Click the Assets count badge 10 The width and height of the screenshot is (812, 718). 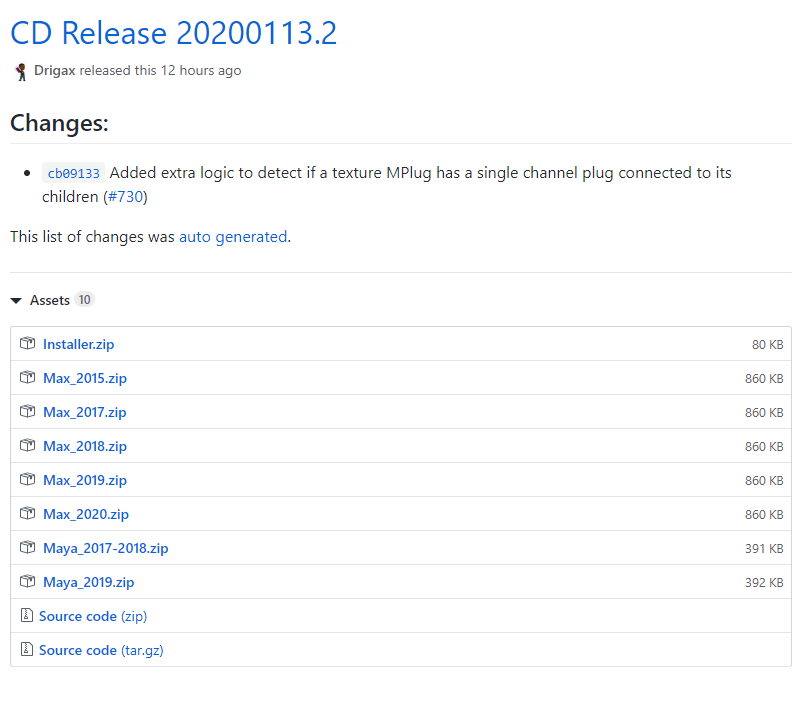pos(84,299)
